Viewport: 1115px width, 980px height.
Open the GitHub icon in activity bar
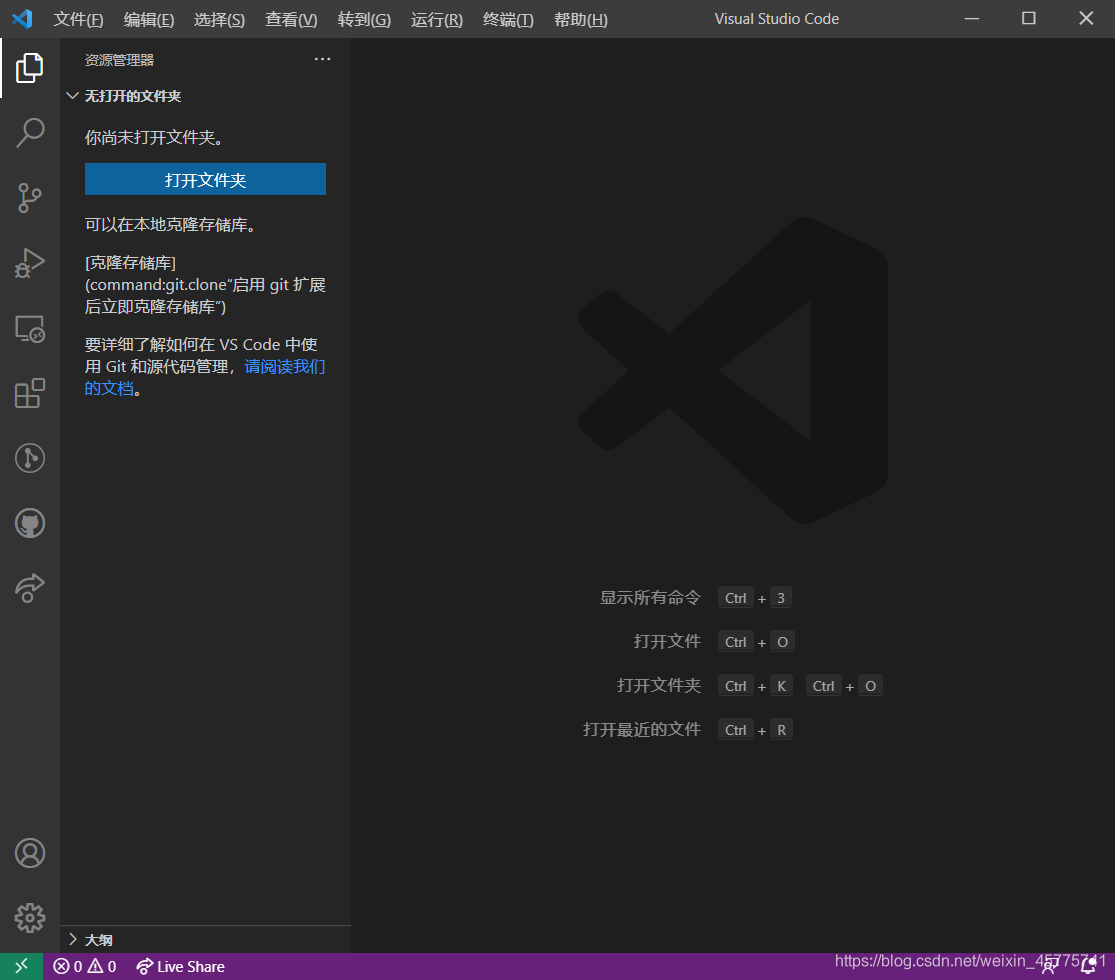click(30, 523)
